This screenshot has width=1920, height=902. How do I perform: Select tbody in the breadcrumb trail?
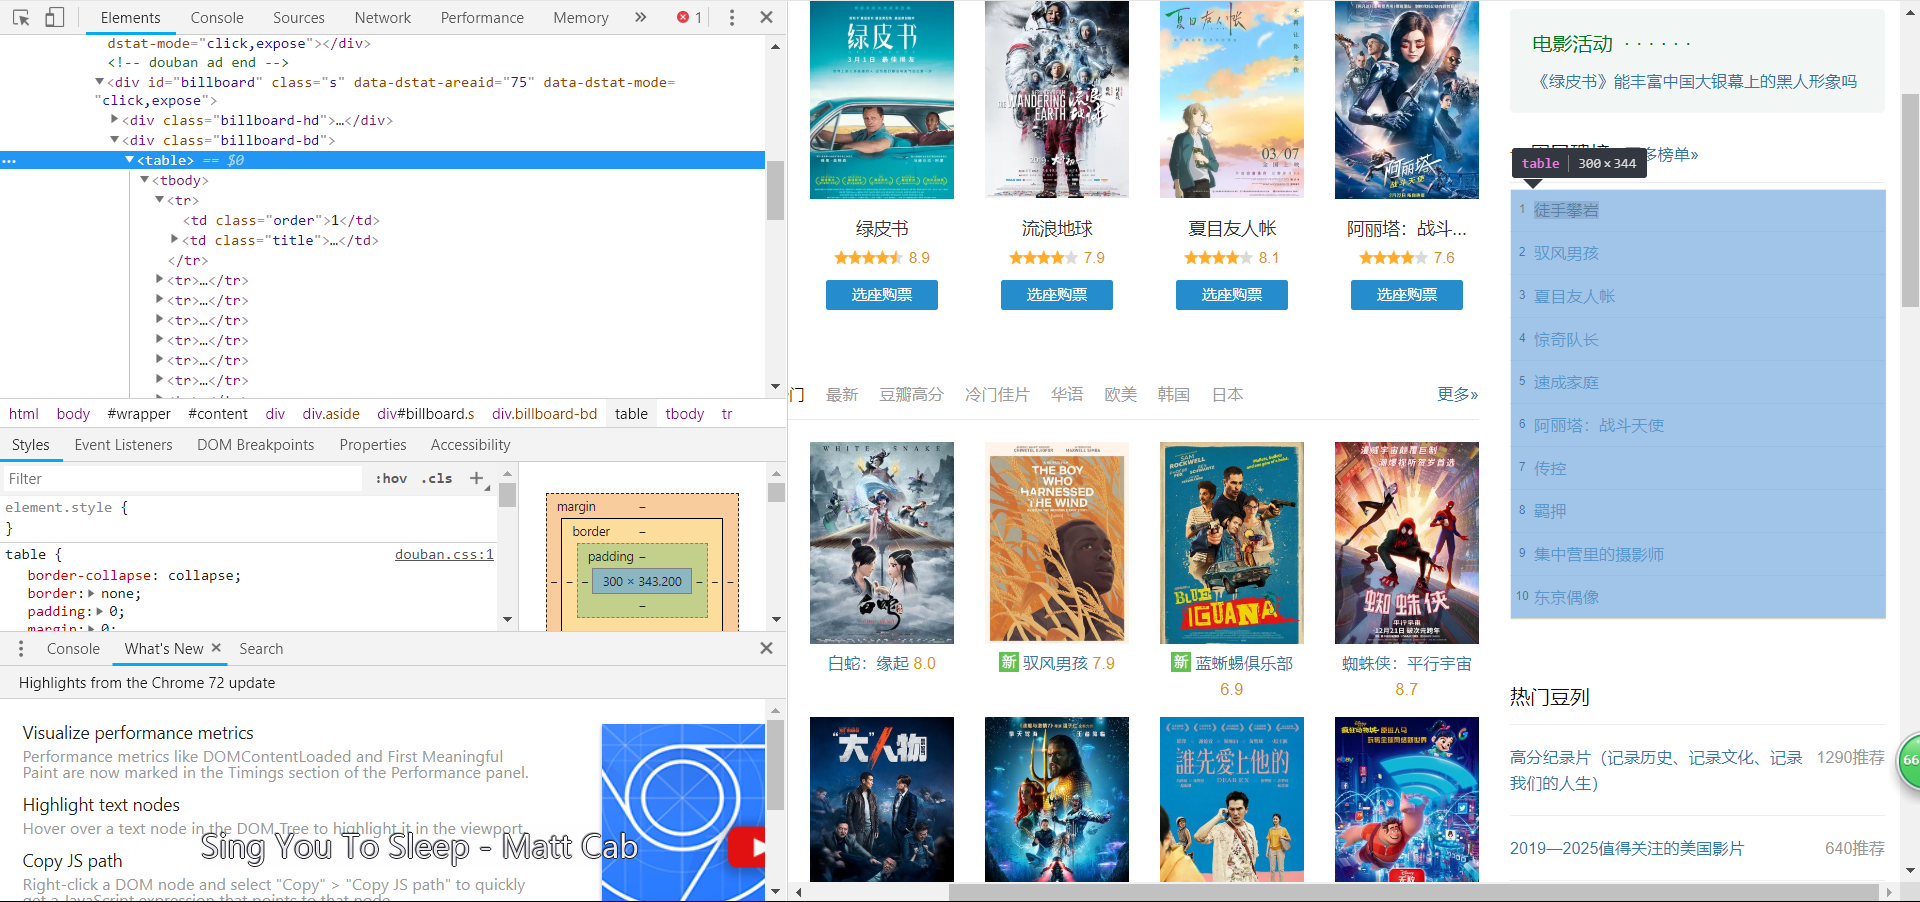[685, 414]
